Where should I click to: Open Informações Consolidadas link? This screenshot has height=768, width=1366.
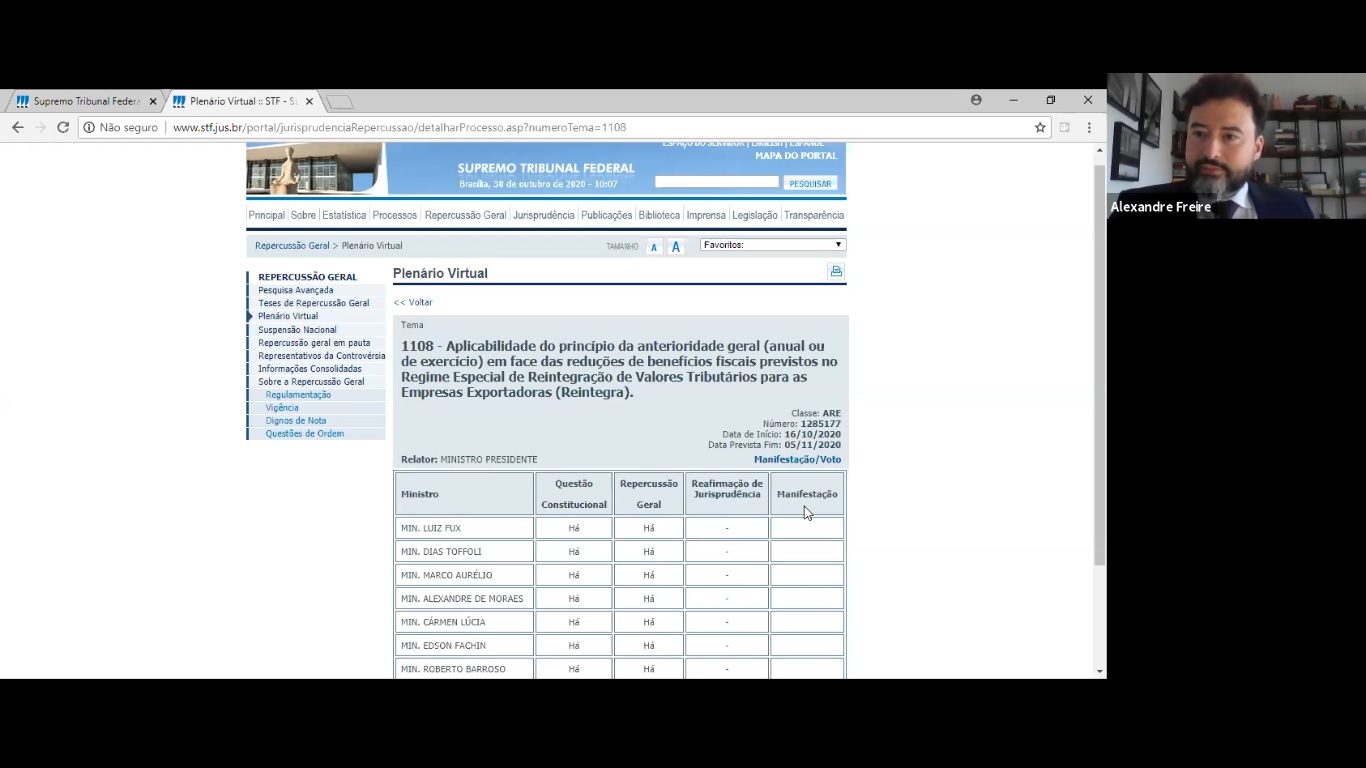[x=310, y=369]
